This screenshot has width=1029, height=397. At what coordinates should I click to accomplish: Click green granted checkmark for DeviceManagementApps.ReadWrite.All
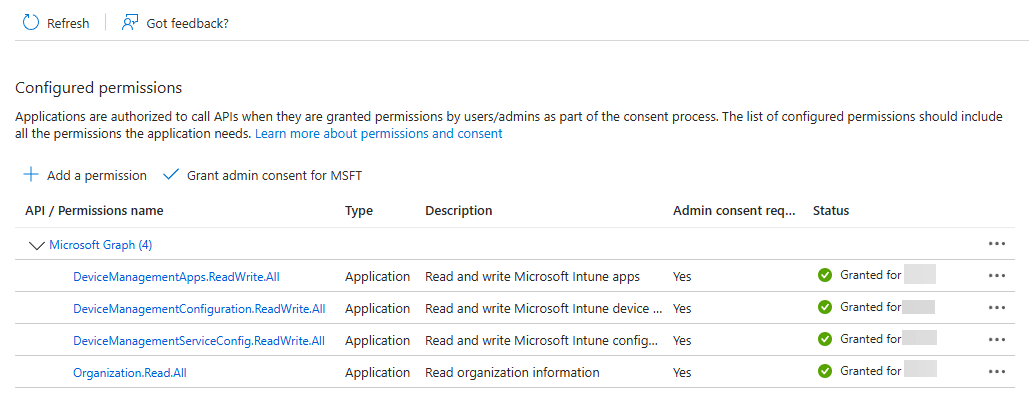[825, 276]
